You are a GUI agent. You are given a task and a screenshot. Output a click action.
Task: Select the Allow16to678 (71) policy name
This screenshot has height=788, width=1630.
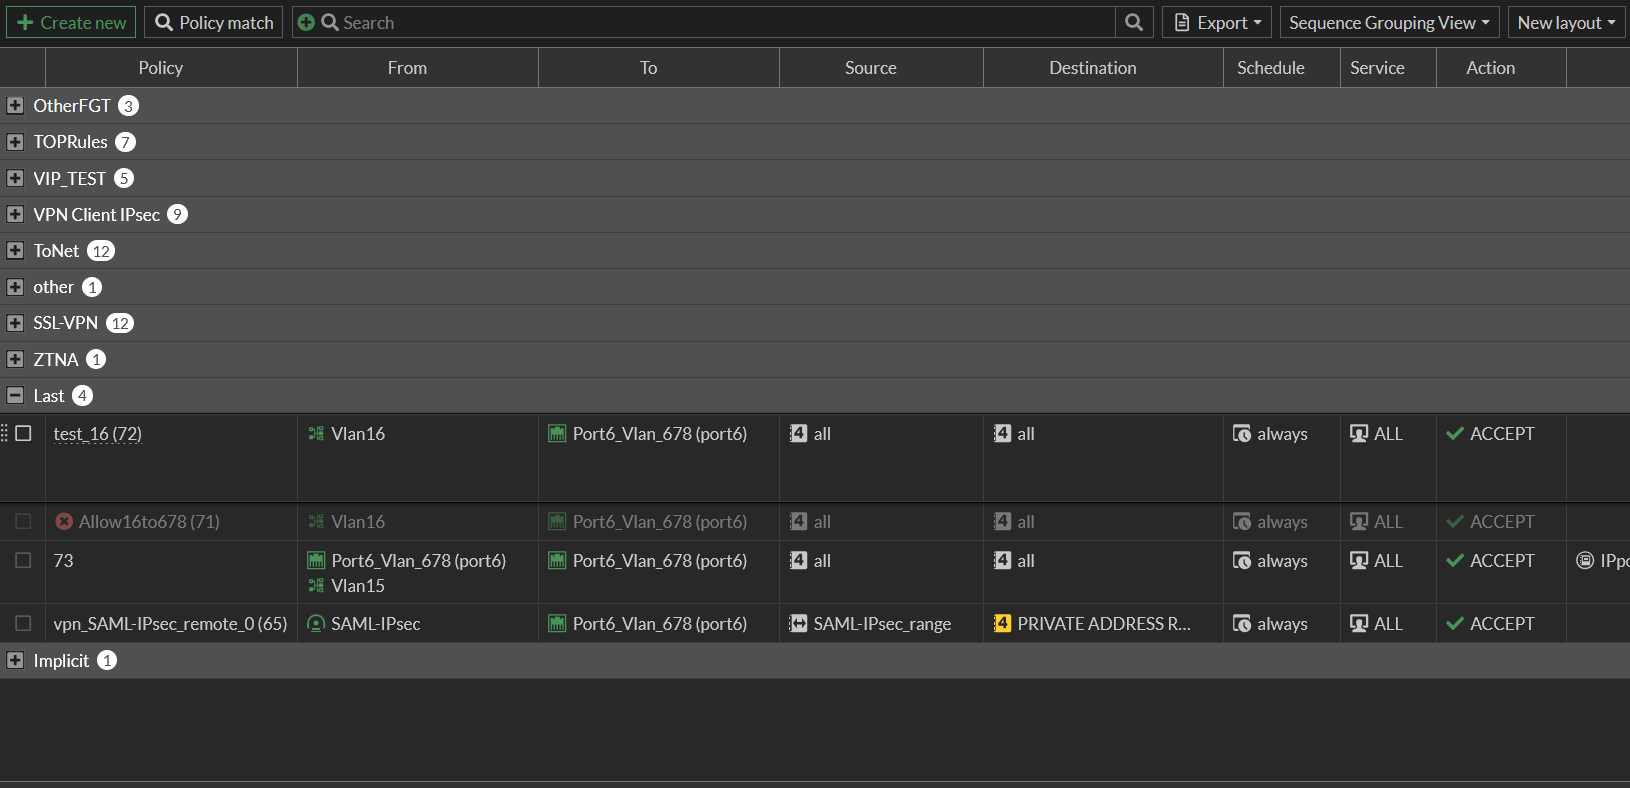point(149,521)
